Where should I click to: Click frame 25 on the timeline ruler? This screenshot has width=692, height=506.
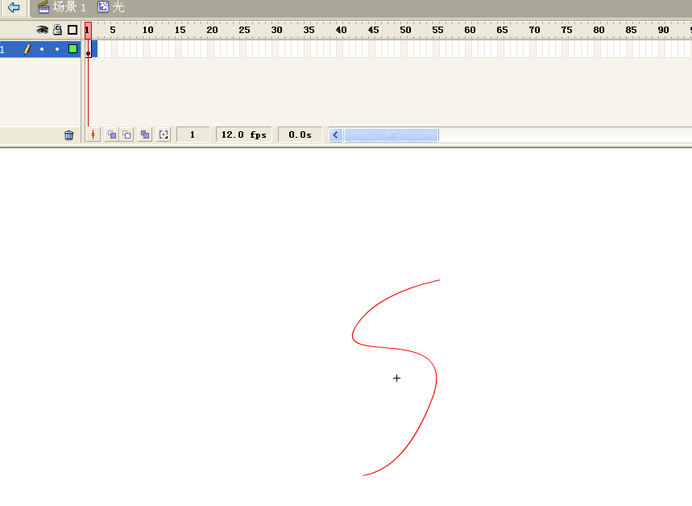click(244, 30)
